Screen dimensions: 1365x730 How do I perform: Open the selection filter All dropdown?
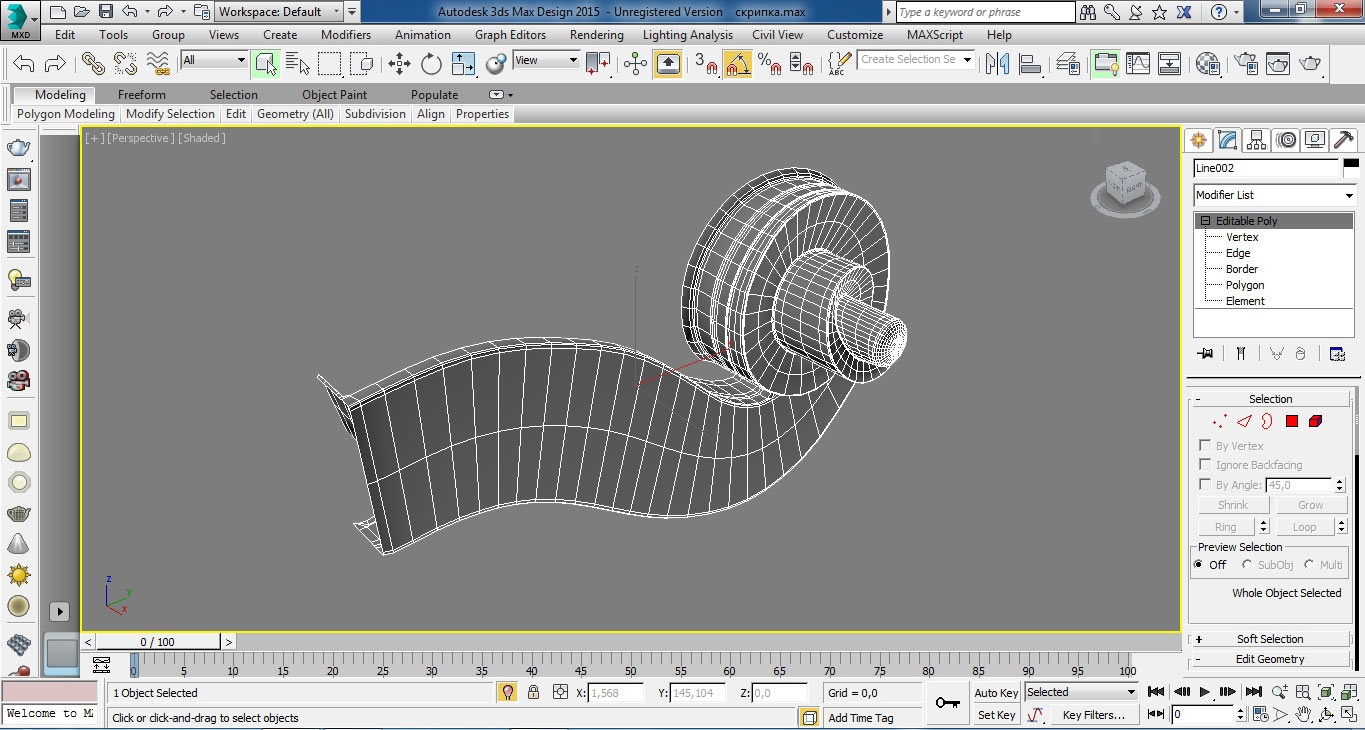click(213, 60)
